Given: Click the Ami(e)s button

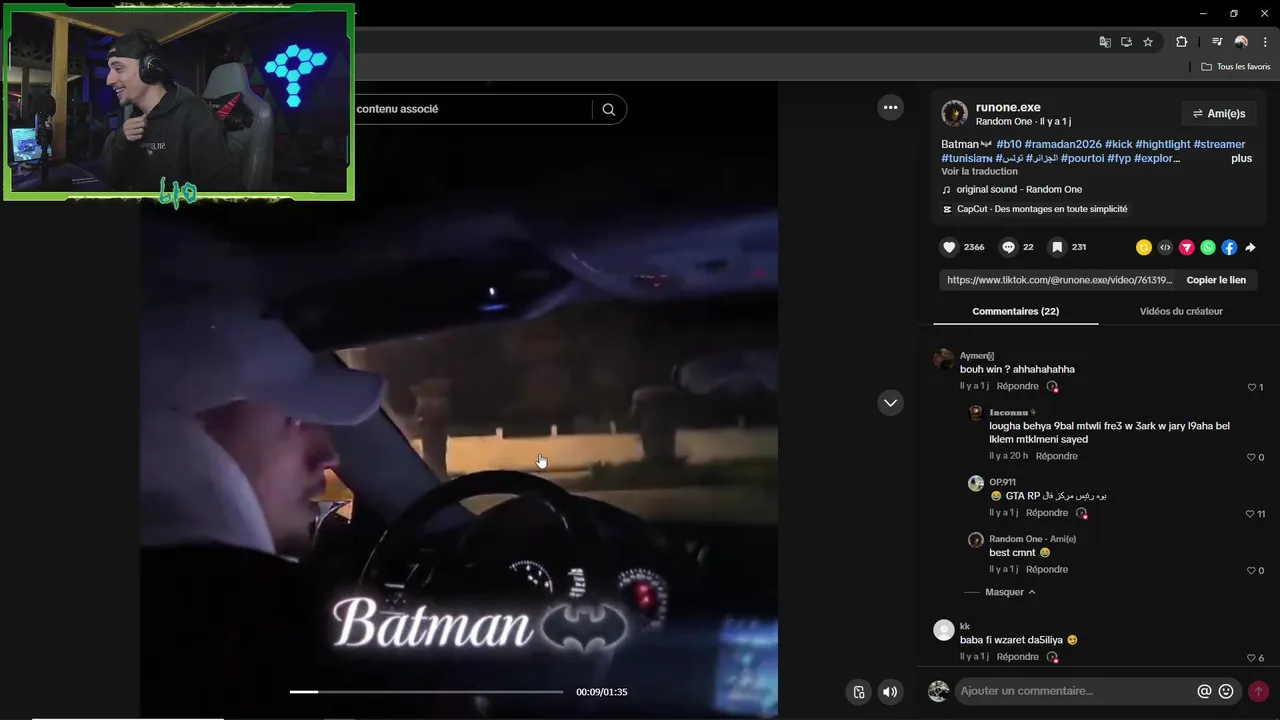Looking at the screenshot, I should click(1219, 113).
